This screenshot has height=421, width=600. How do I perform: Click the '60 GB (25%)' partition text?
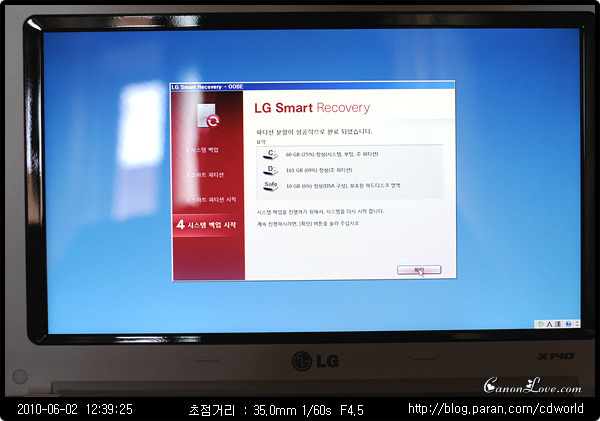point(332,154)
